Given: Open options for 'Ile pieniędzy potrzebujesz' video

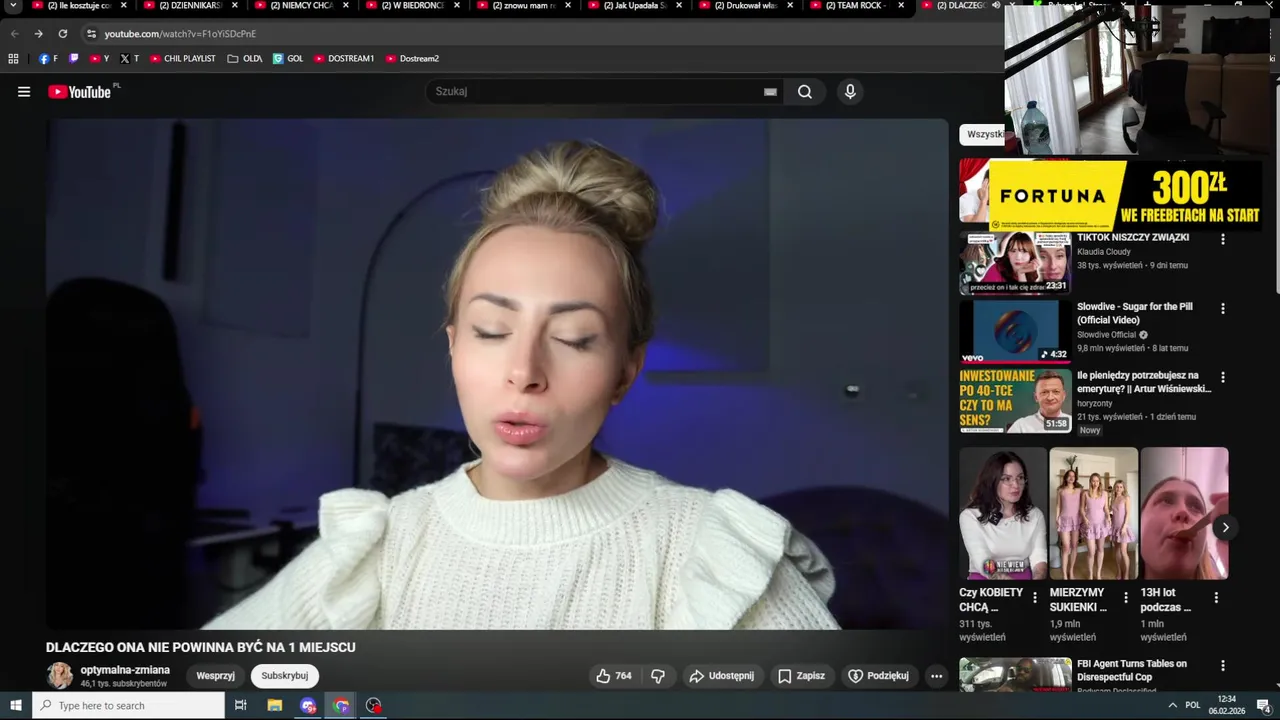Looking at the screenshot, I should click(1222, 378).
